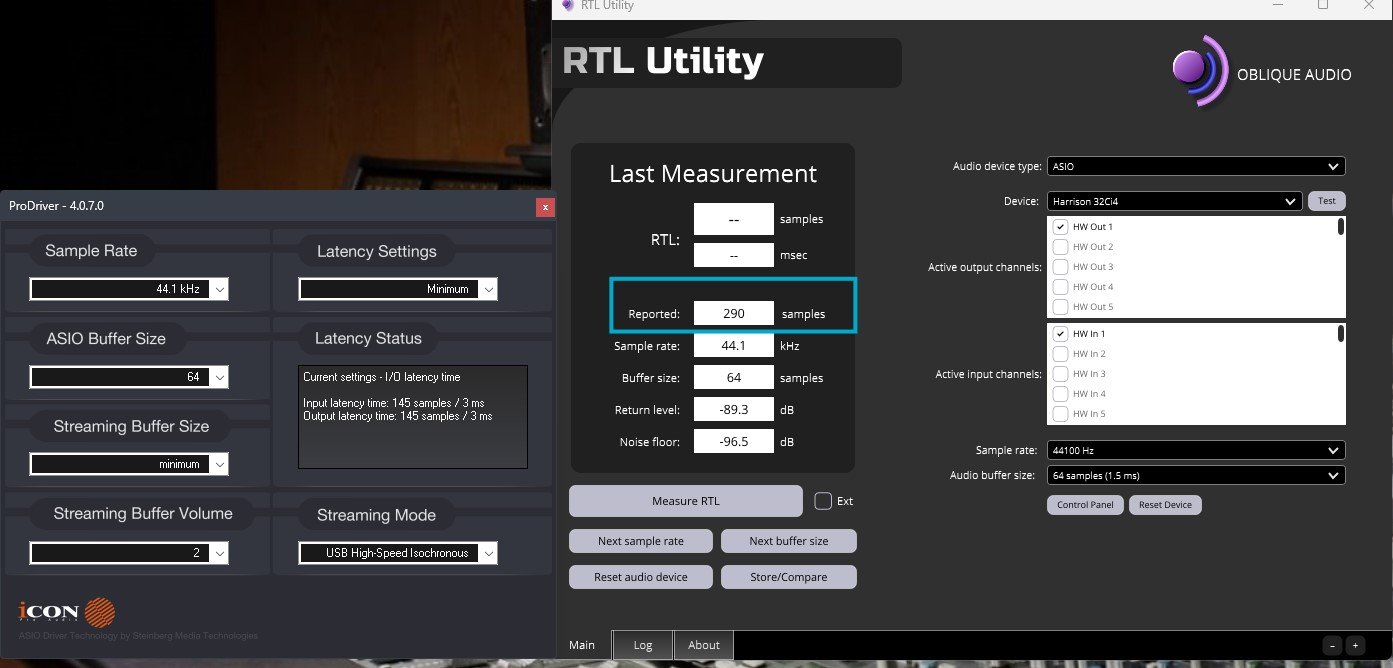Click the Next sample rate button
1393x668 pixels.
point(641,541)
